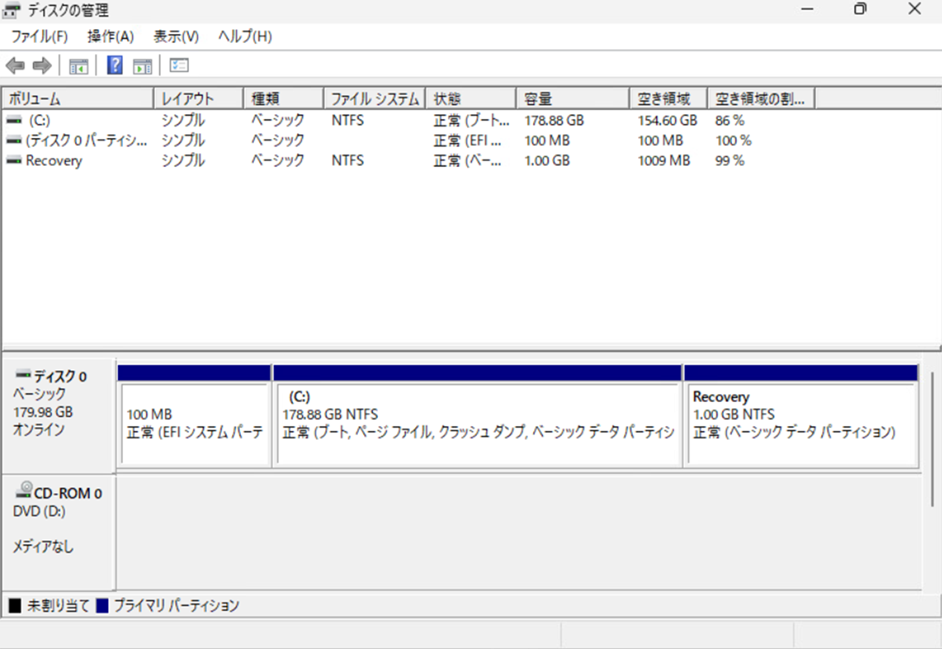
Task: Click the 1009 MB free space cell
Action: tap(664, 160)
